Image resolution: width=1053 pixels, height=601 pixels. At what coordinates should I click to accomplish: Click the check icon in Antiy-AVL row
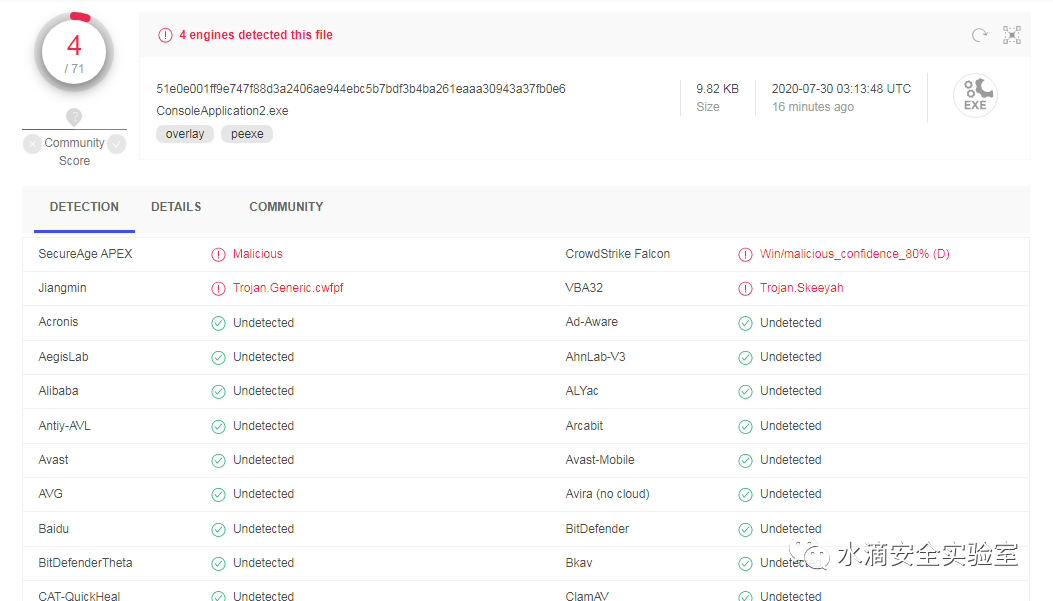(218, 426)
